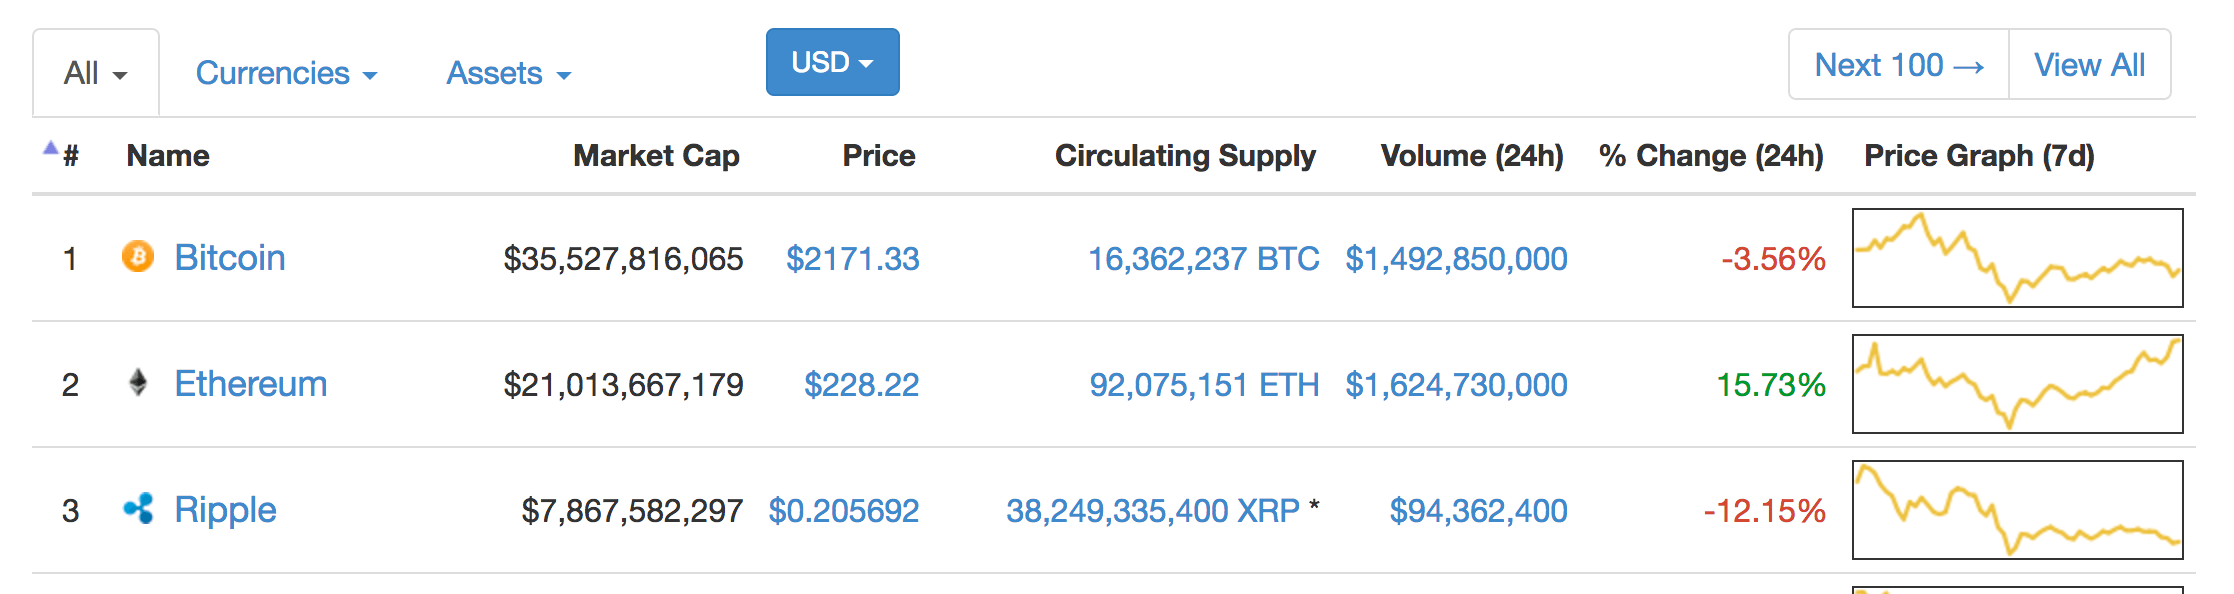Viewport: 2234px width, 594px height.
Task: Go to Next 100 results
Action: coord(1899,65)
